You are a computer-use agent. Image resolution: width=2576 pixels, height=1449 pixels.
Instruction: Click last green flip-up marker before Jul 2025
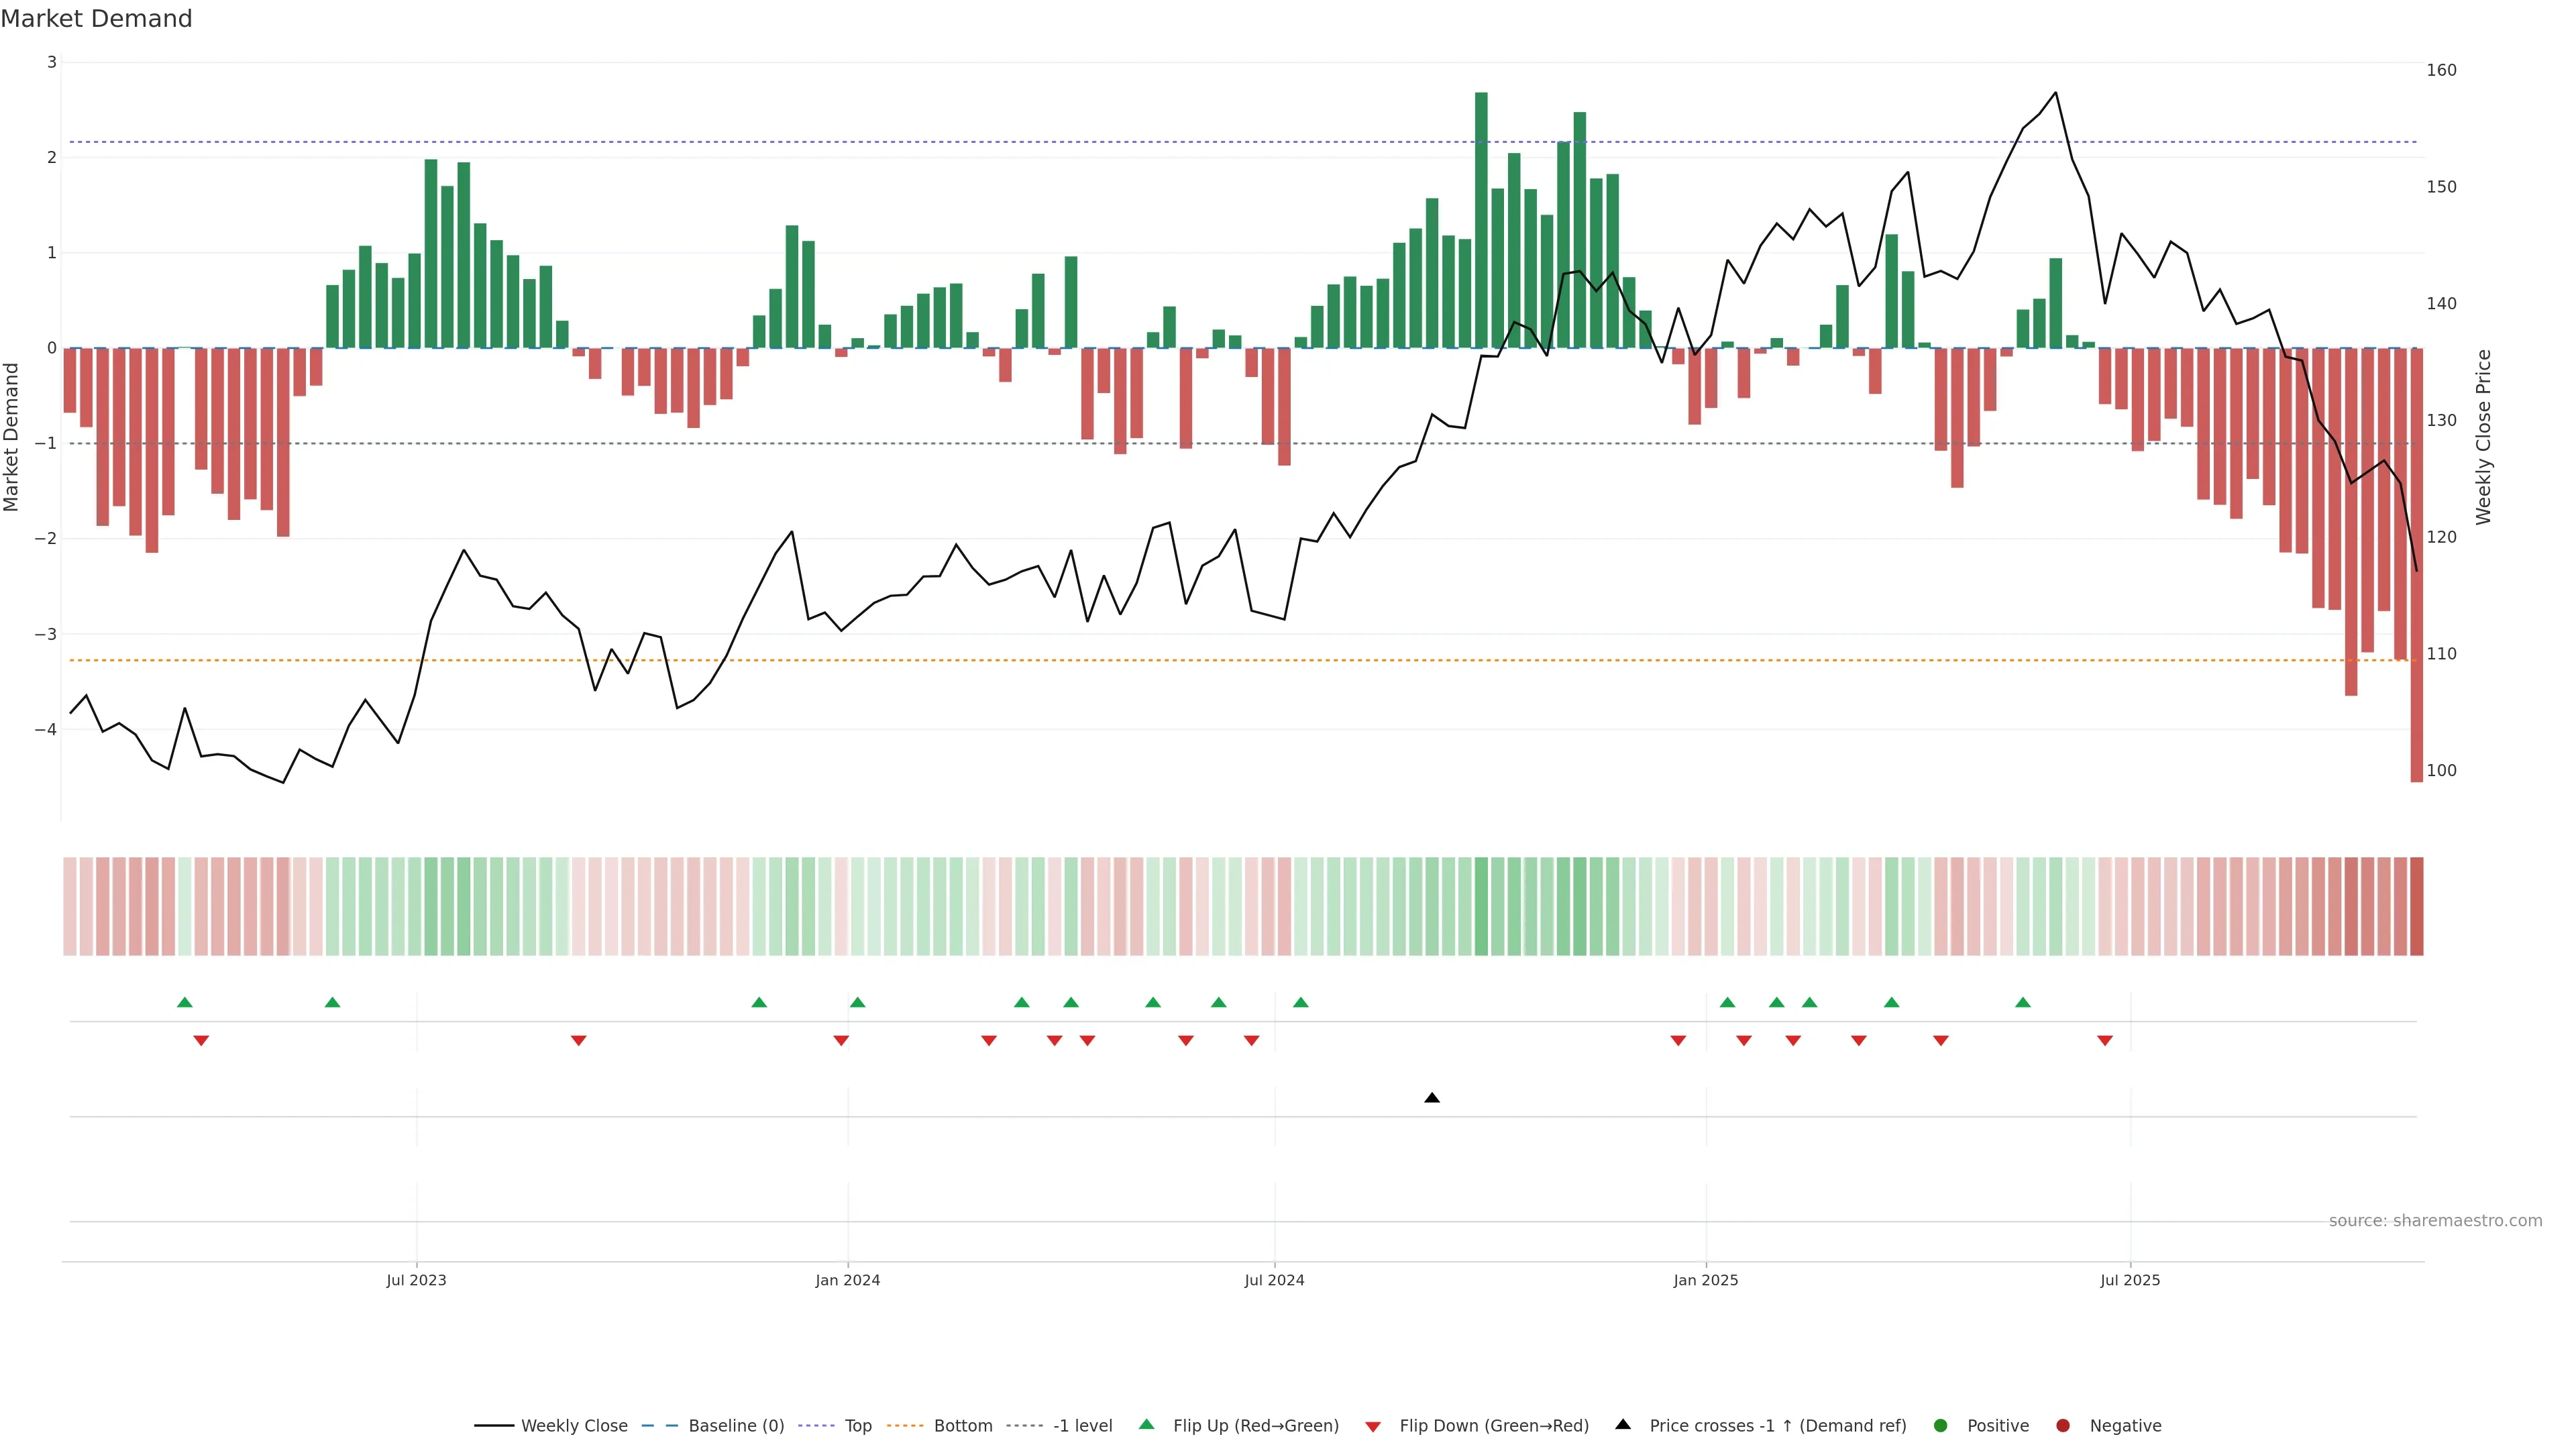pos(2023,1002)
